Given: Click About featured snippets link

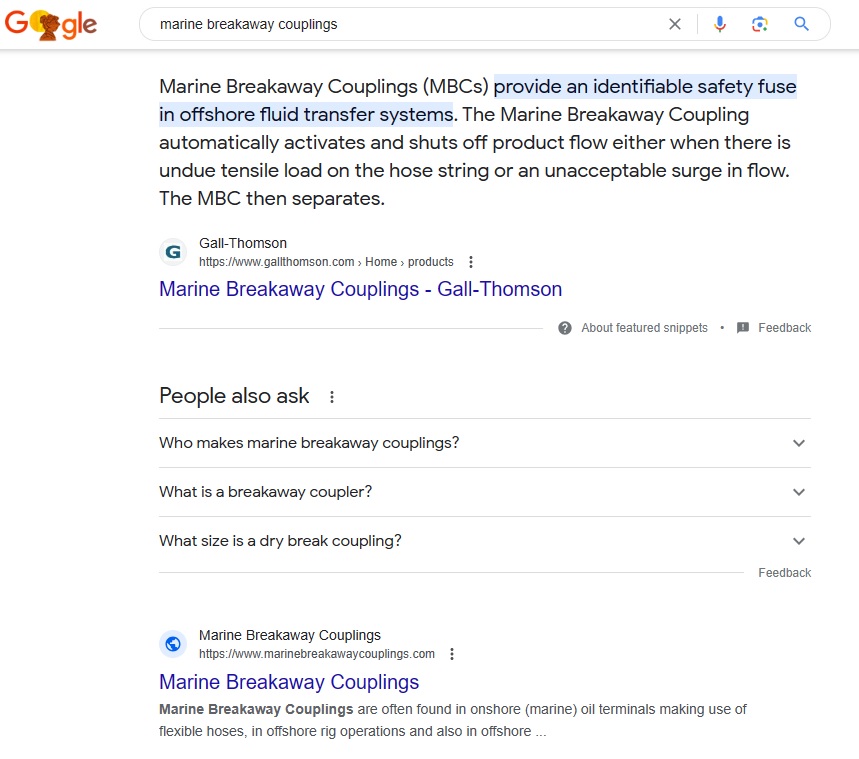Looking at the screenshot, I should click(x=644, y=328).
